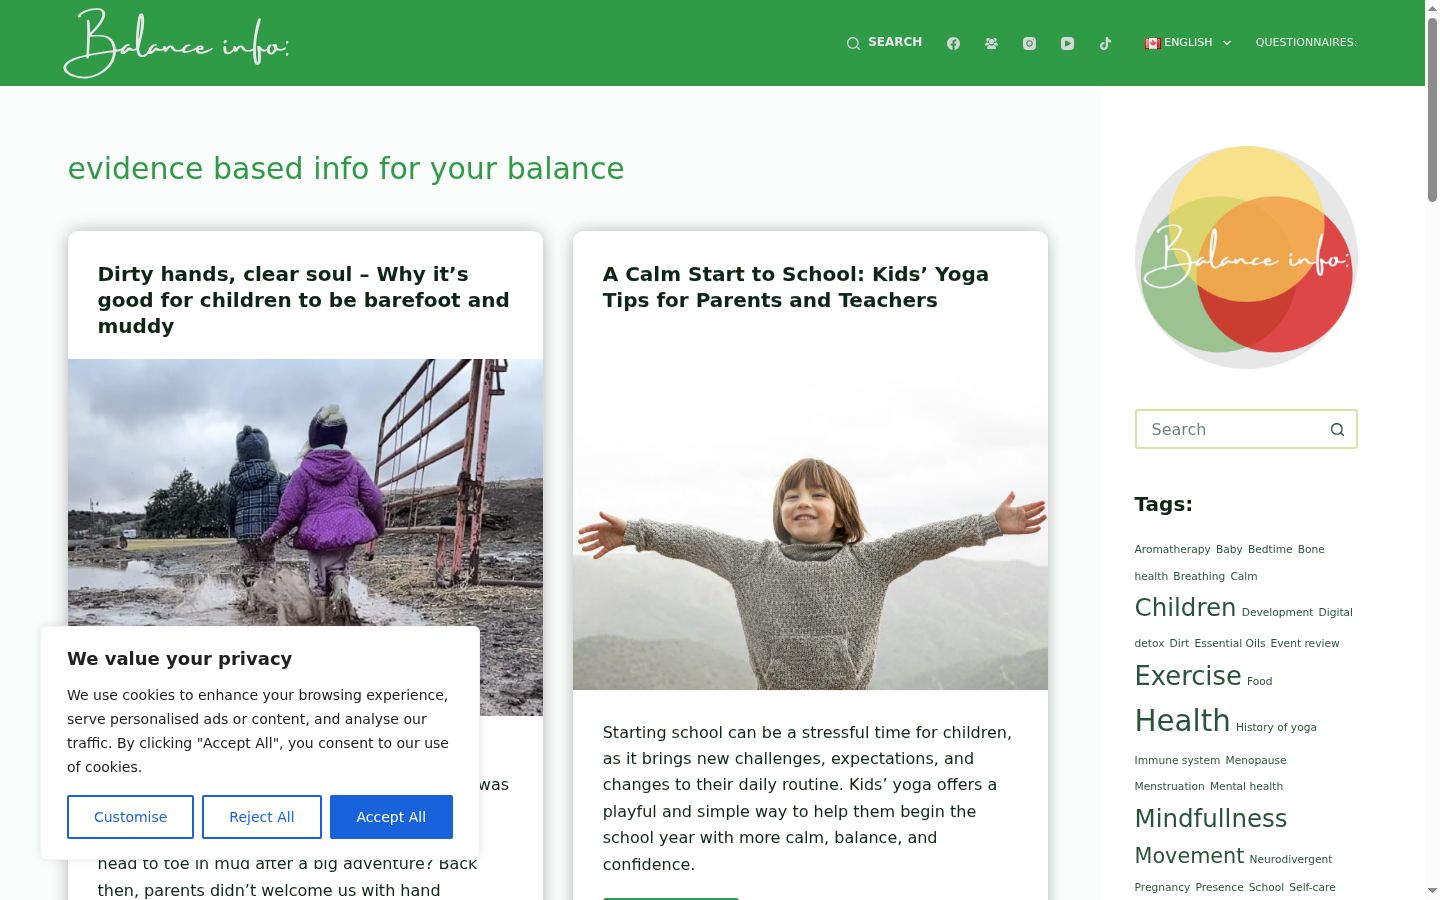Click the Pregnancy tag
Screen dimensions: 1440x900
[1162, 887]
